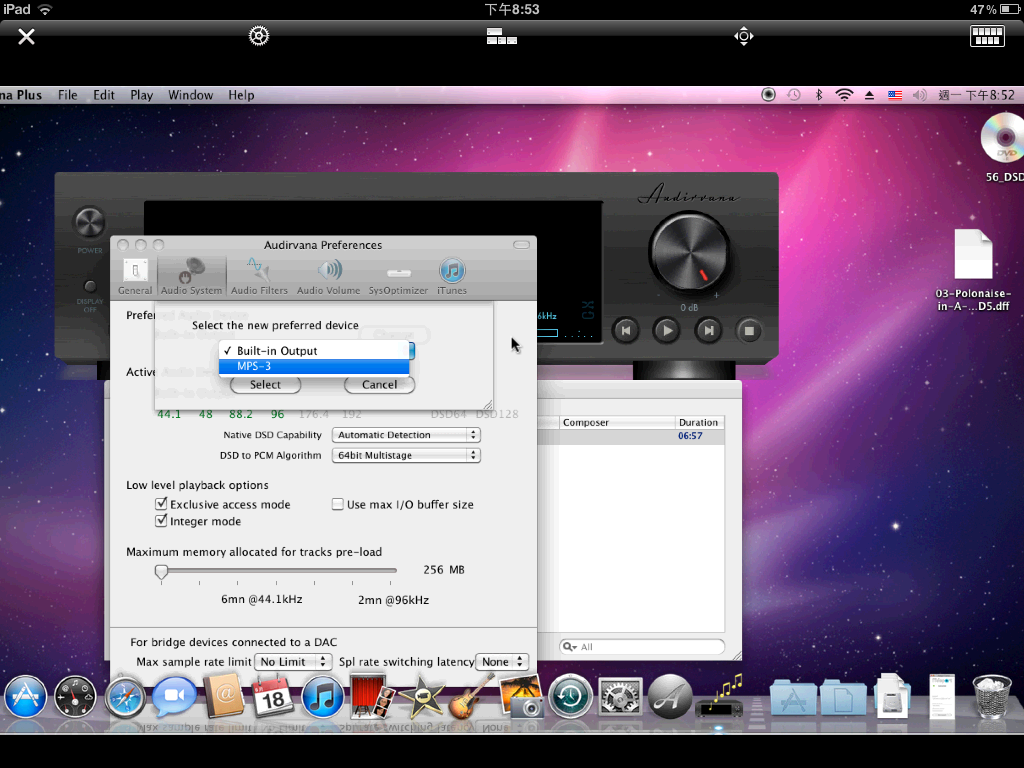
Task: Stop playback in Audirvana
Action: point(749,330)
